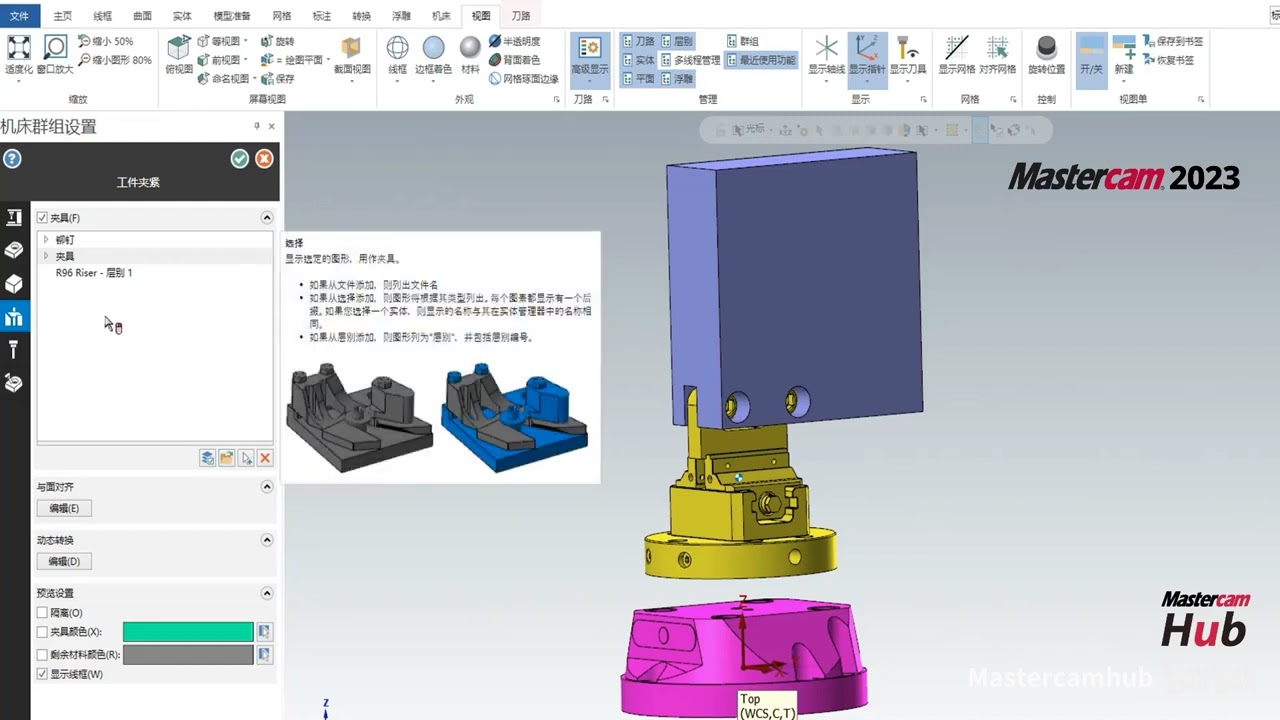Switch to the 转换 ribbon tab
Screen dimensions: 1280x720
click(x=362, y=16)
